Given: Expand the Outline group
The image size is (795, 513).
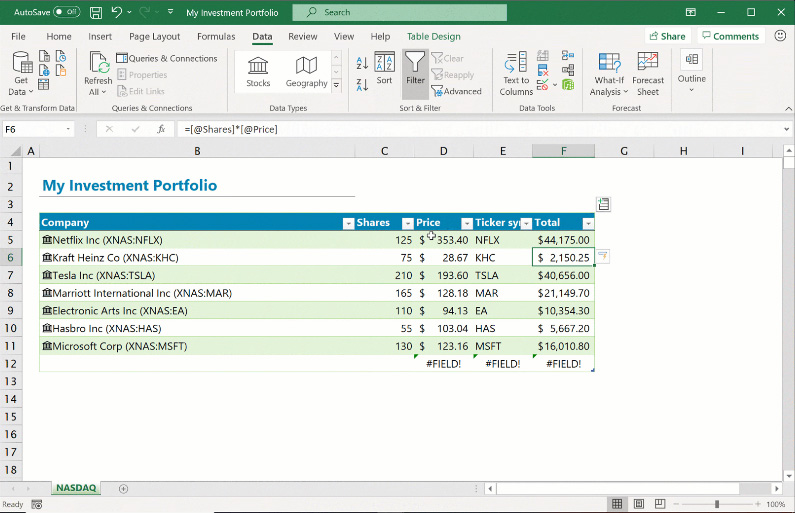Looking at the screenshot, I should pos(692,71).
